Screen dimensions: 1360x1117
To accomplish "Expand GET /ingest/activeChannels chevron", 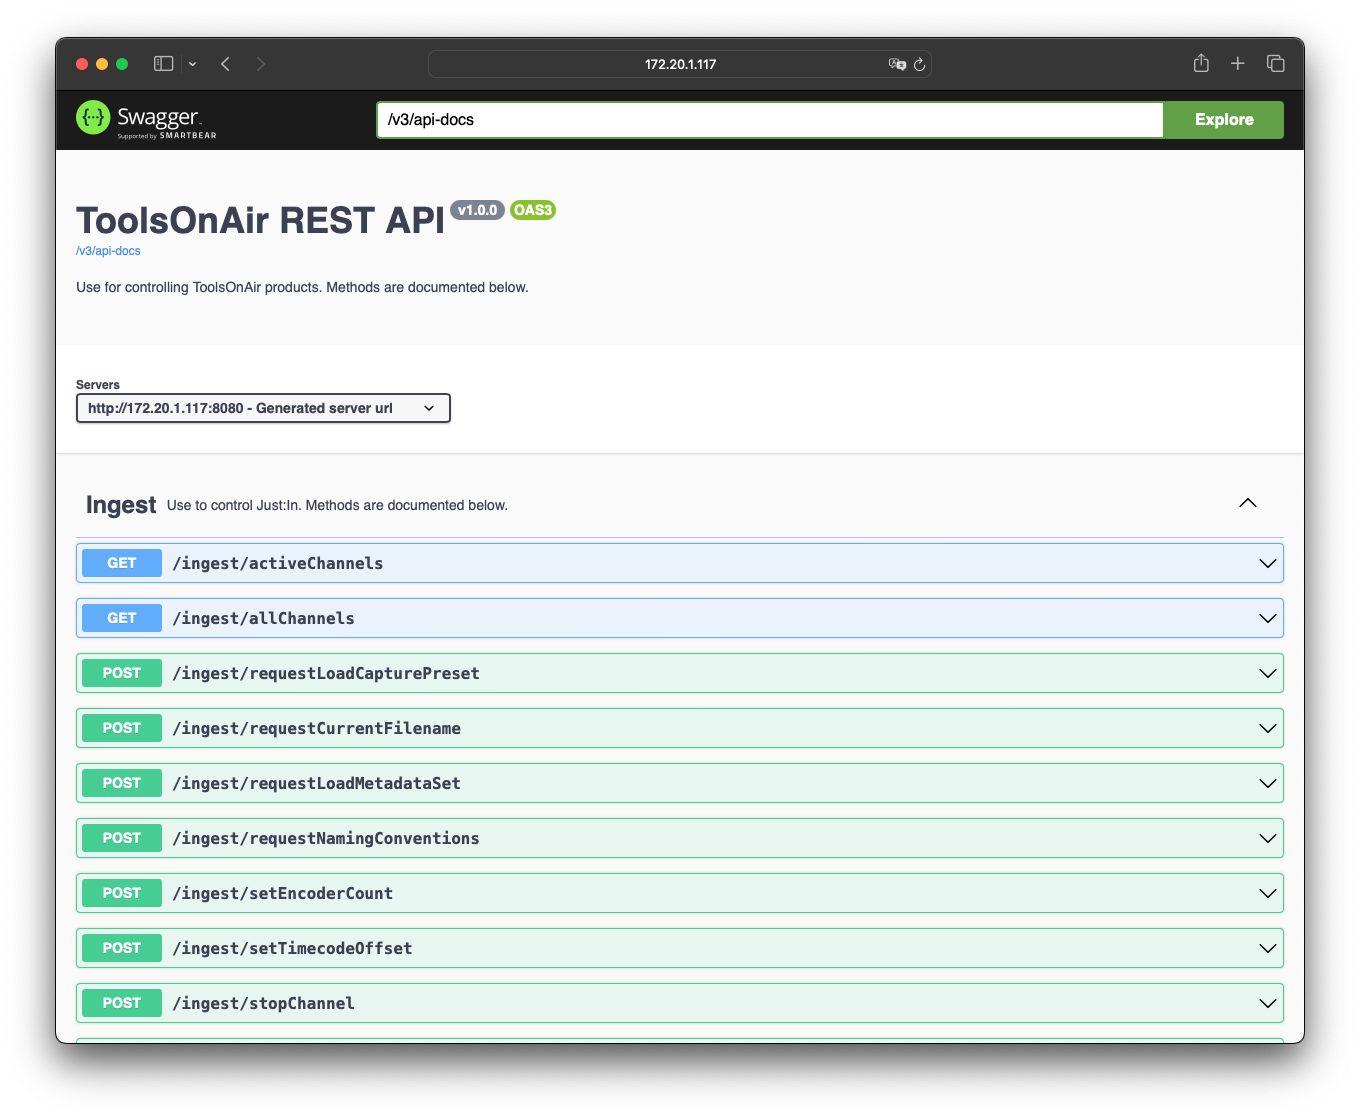I will point(1268,563).
